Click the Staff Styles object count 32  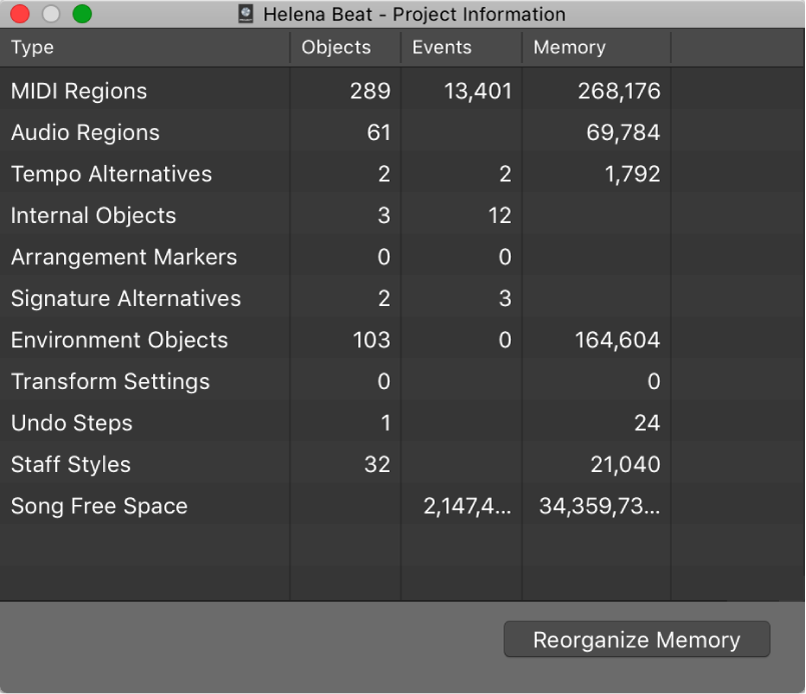(x=377, y=465)
